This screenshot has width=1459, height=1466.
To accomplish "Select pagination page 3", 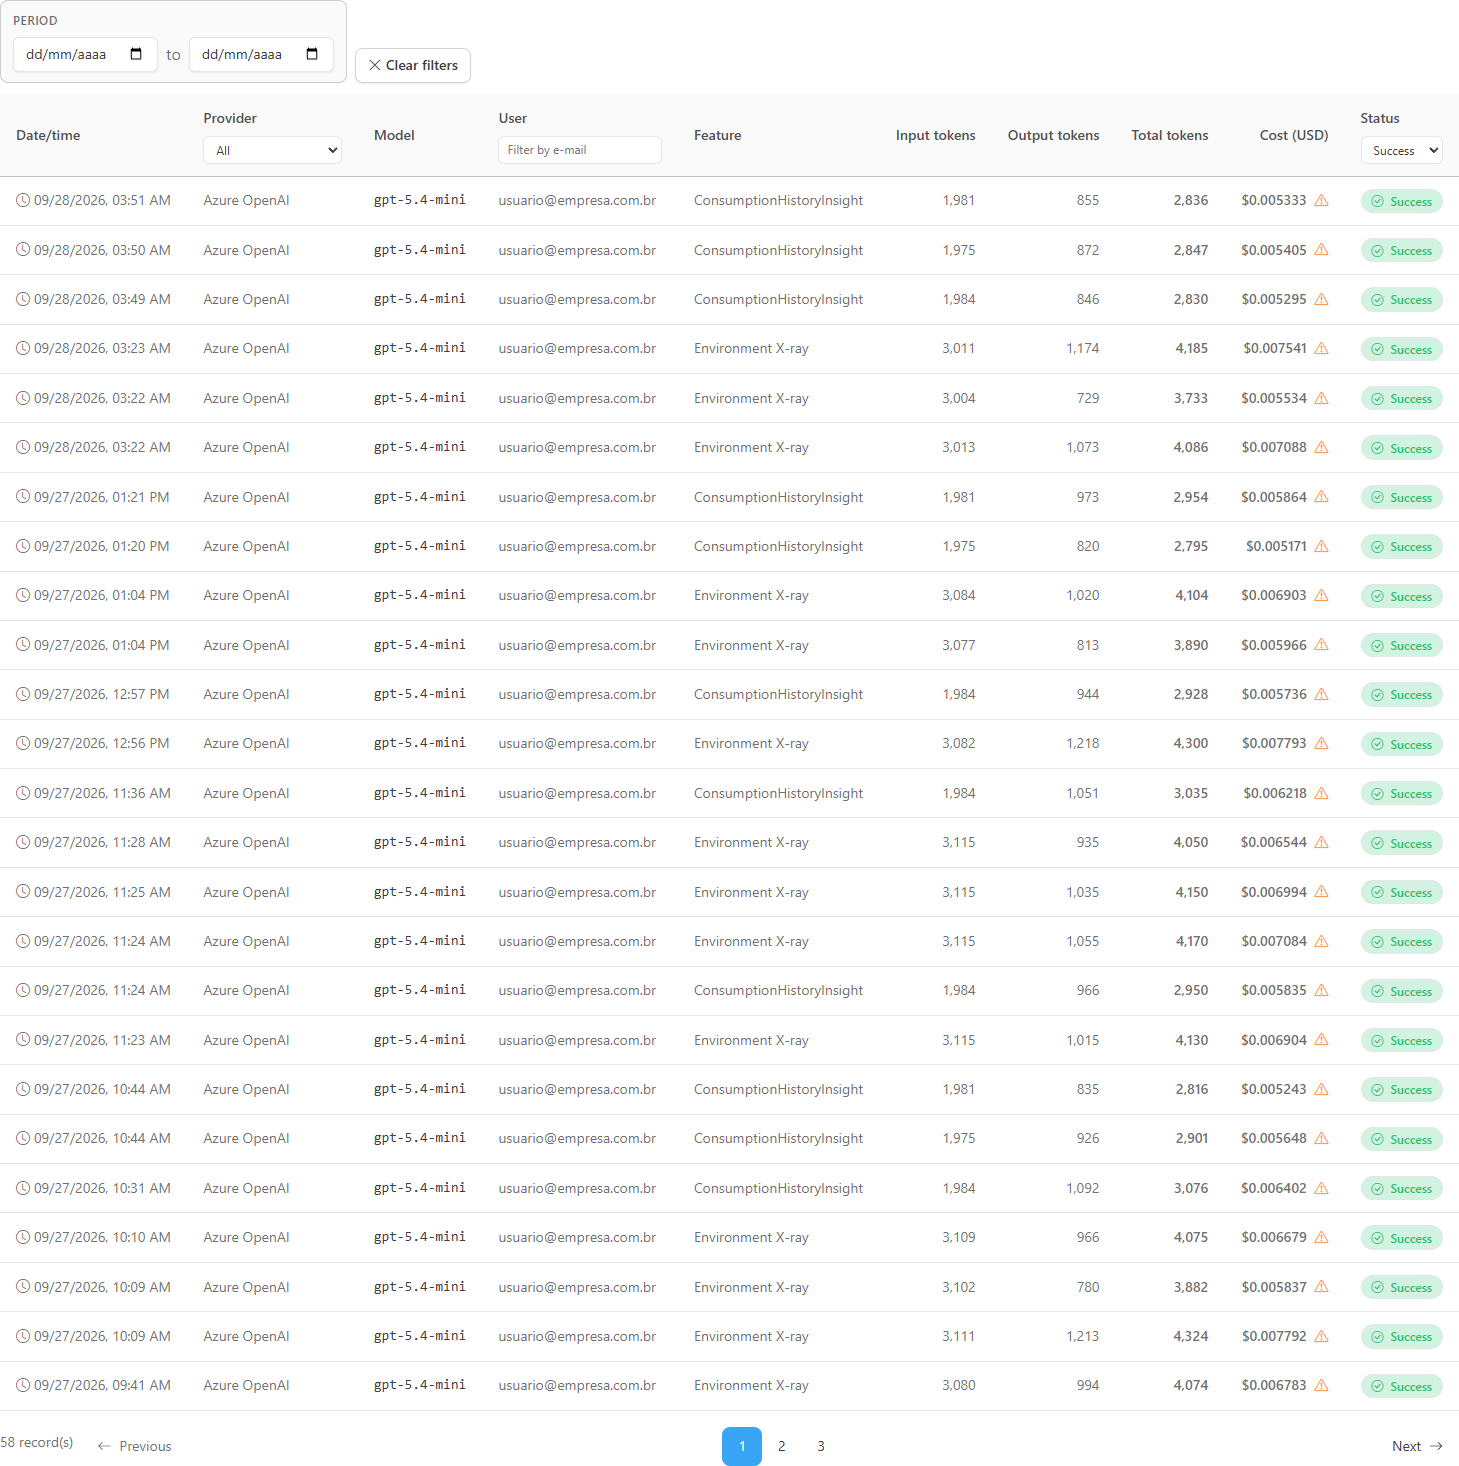I will coord(821,1446).
